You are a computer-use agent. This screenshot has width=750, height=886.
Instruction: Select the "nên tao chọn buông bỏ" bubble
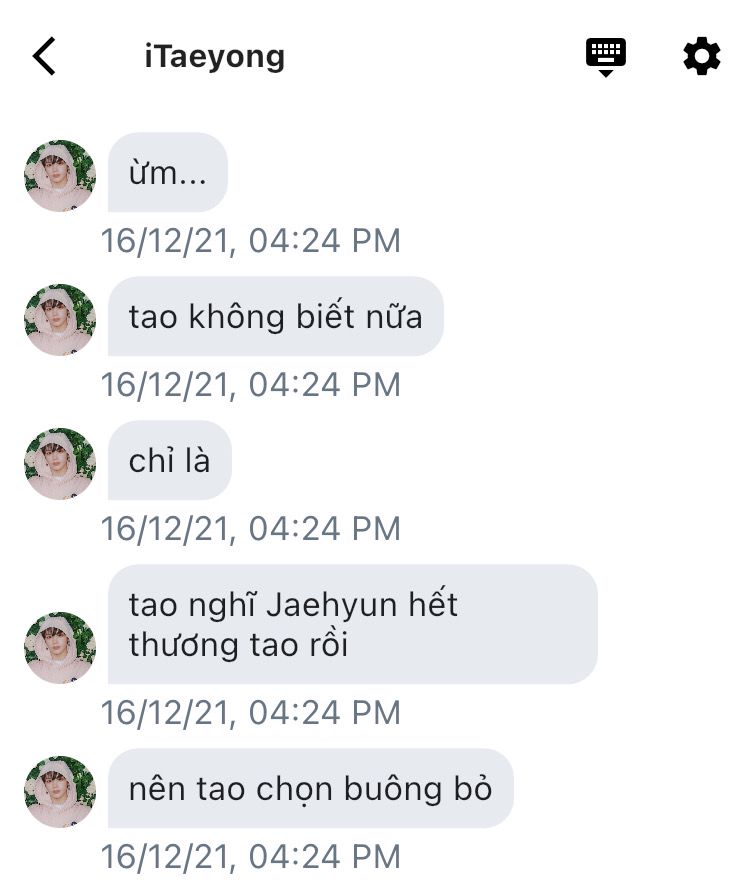tap(311, 789)
